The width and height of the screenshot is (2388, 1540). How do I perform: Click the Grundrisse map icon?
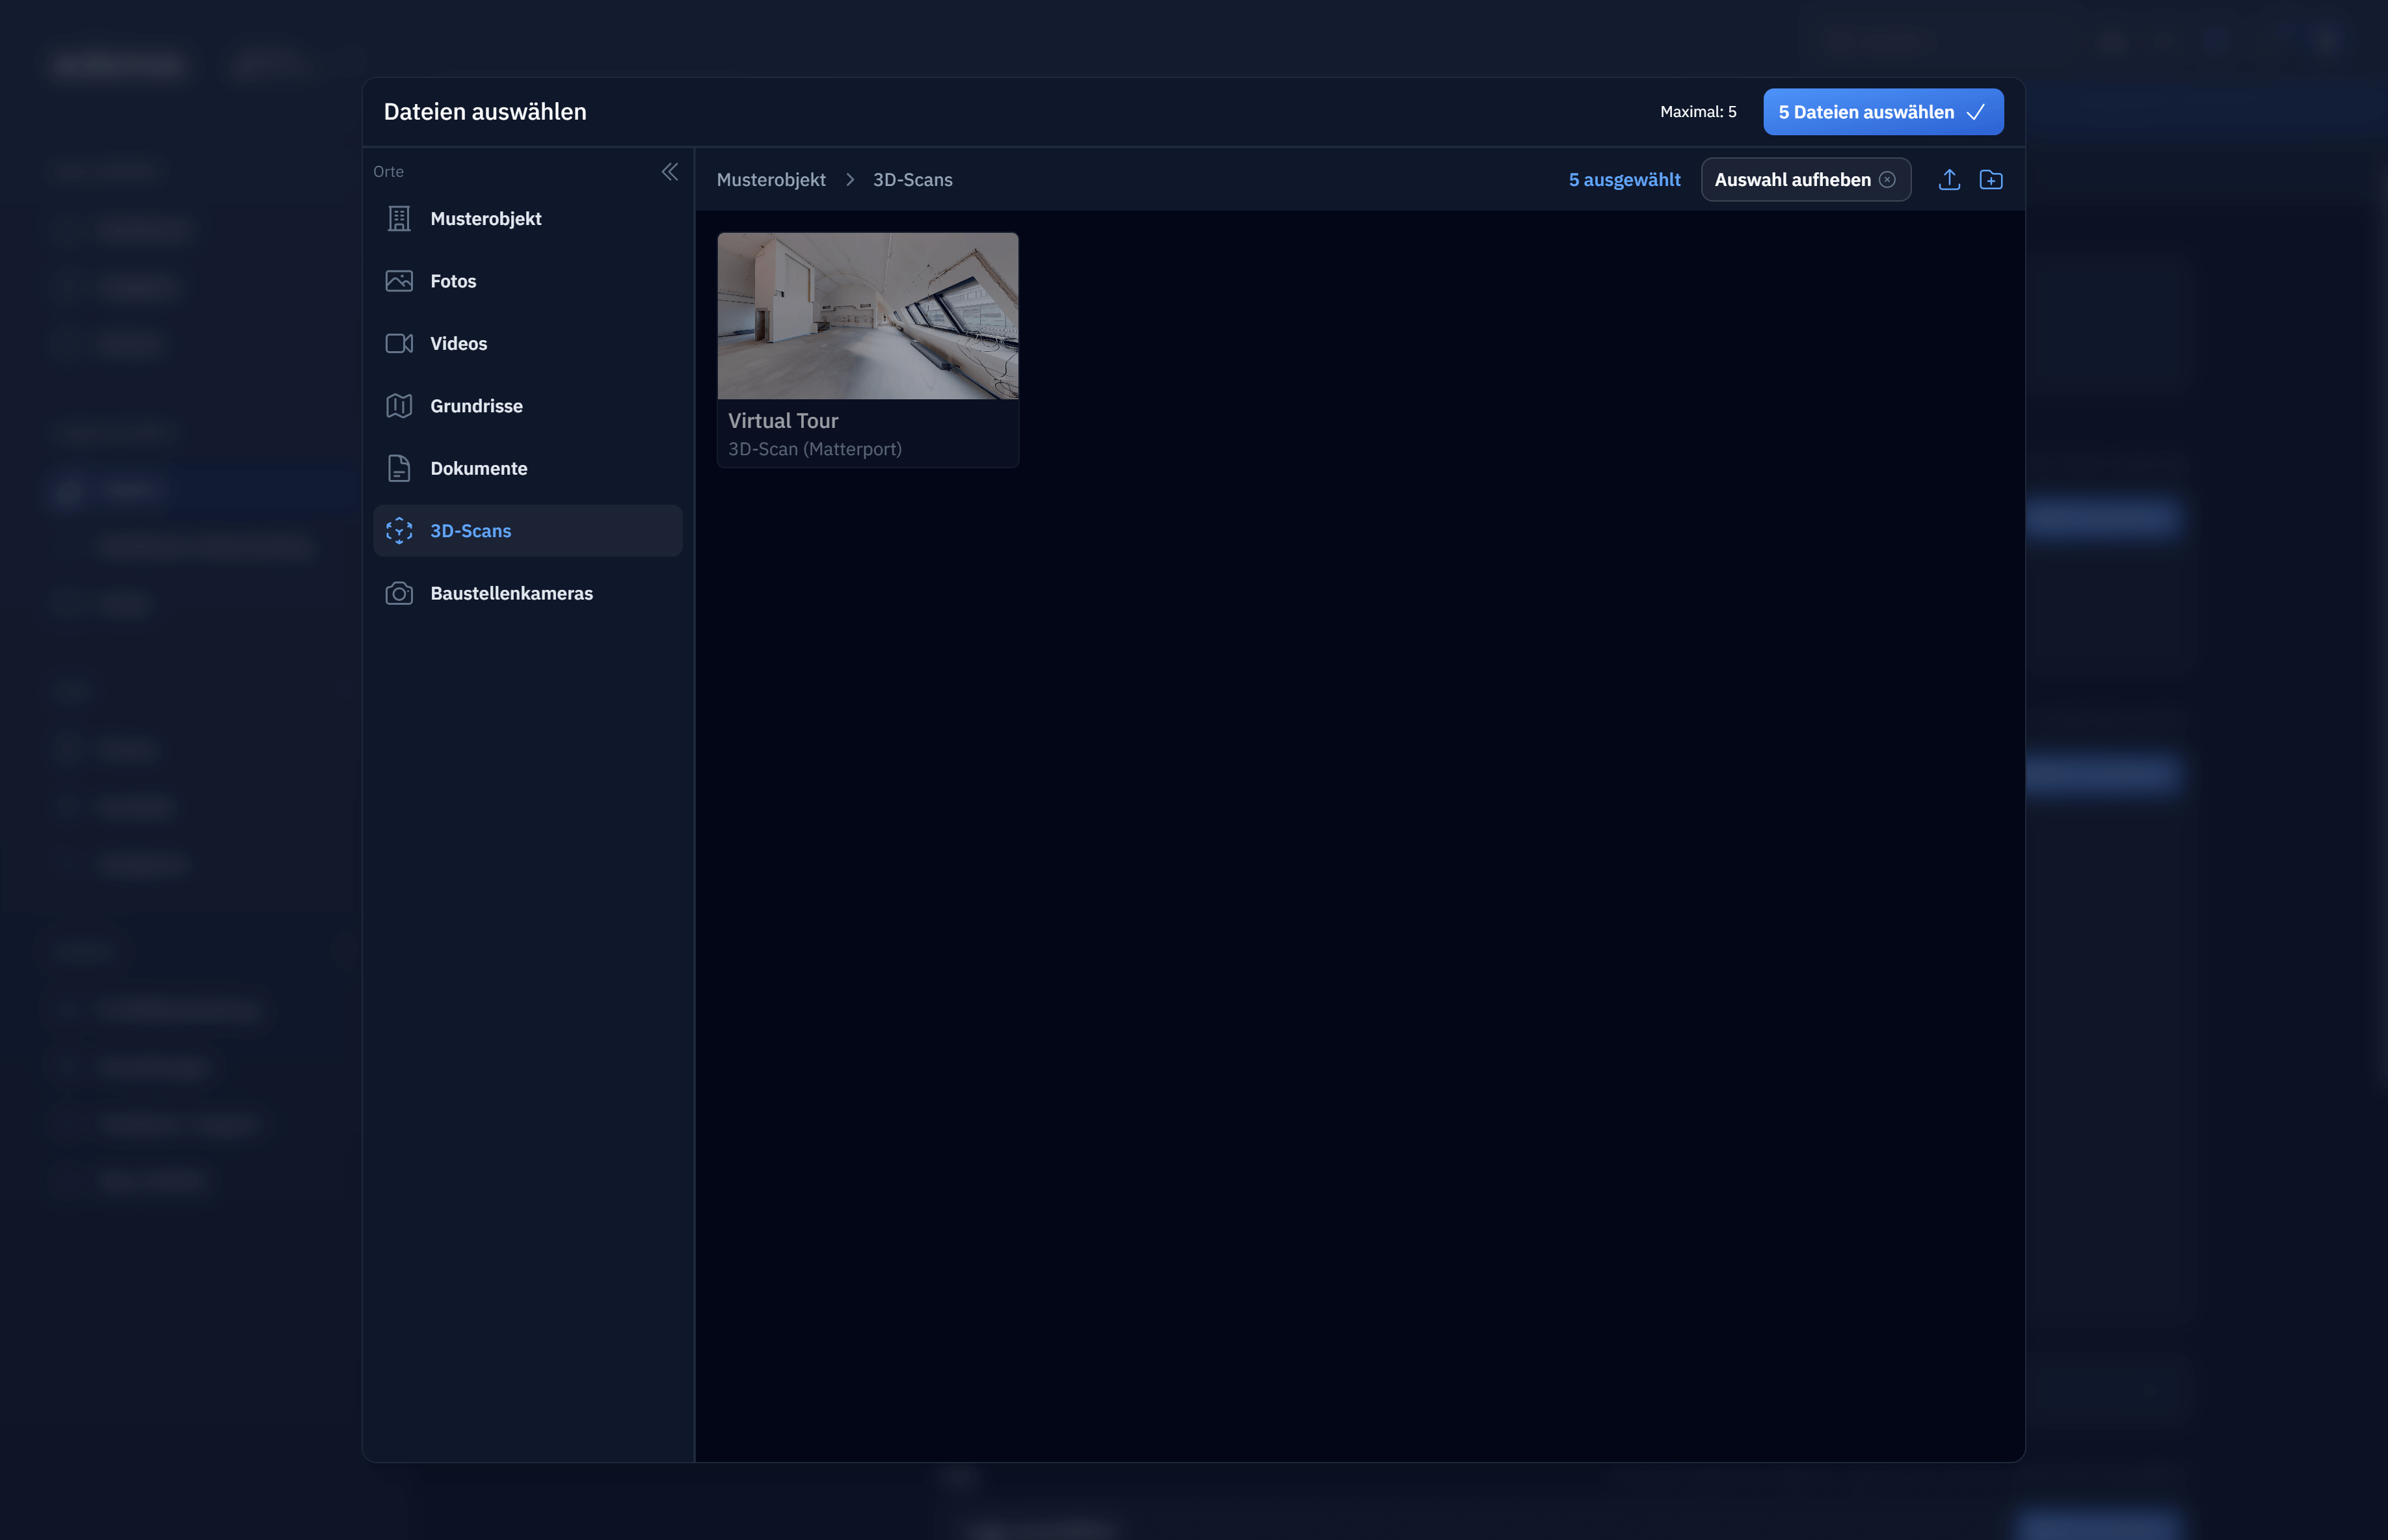coord(399,406)
